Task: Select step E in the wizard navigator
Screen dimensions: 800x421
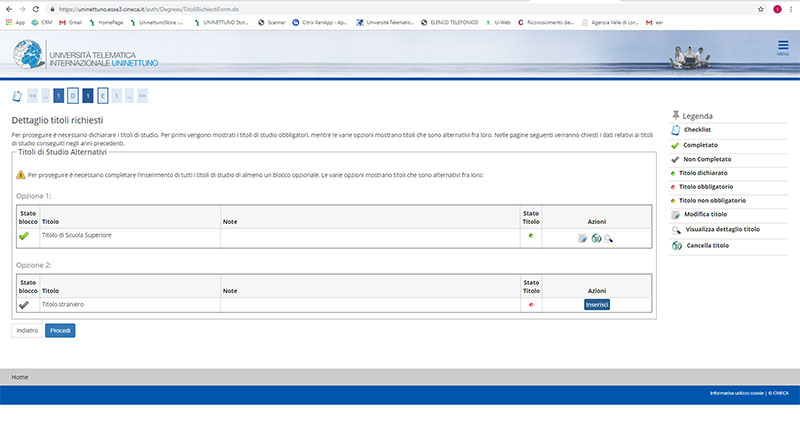Action: pyautogui.click(x=102, y=96)
